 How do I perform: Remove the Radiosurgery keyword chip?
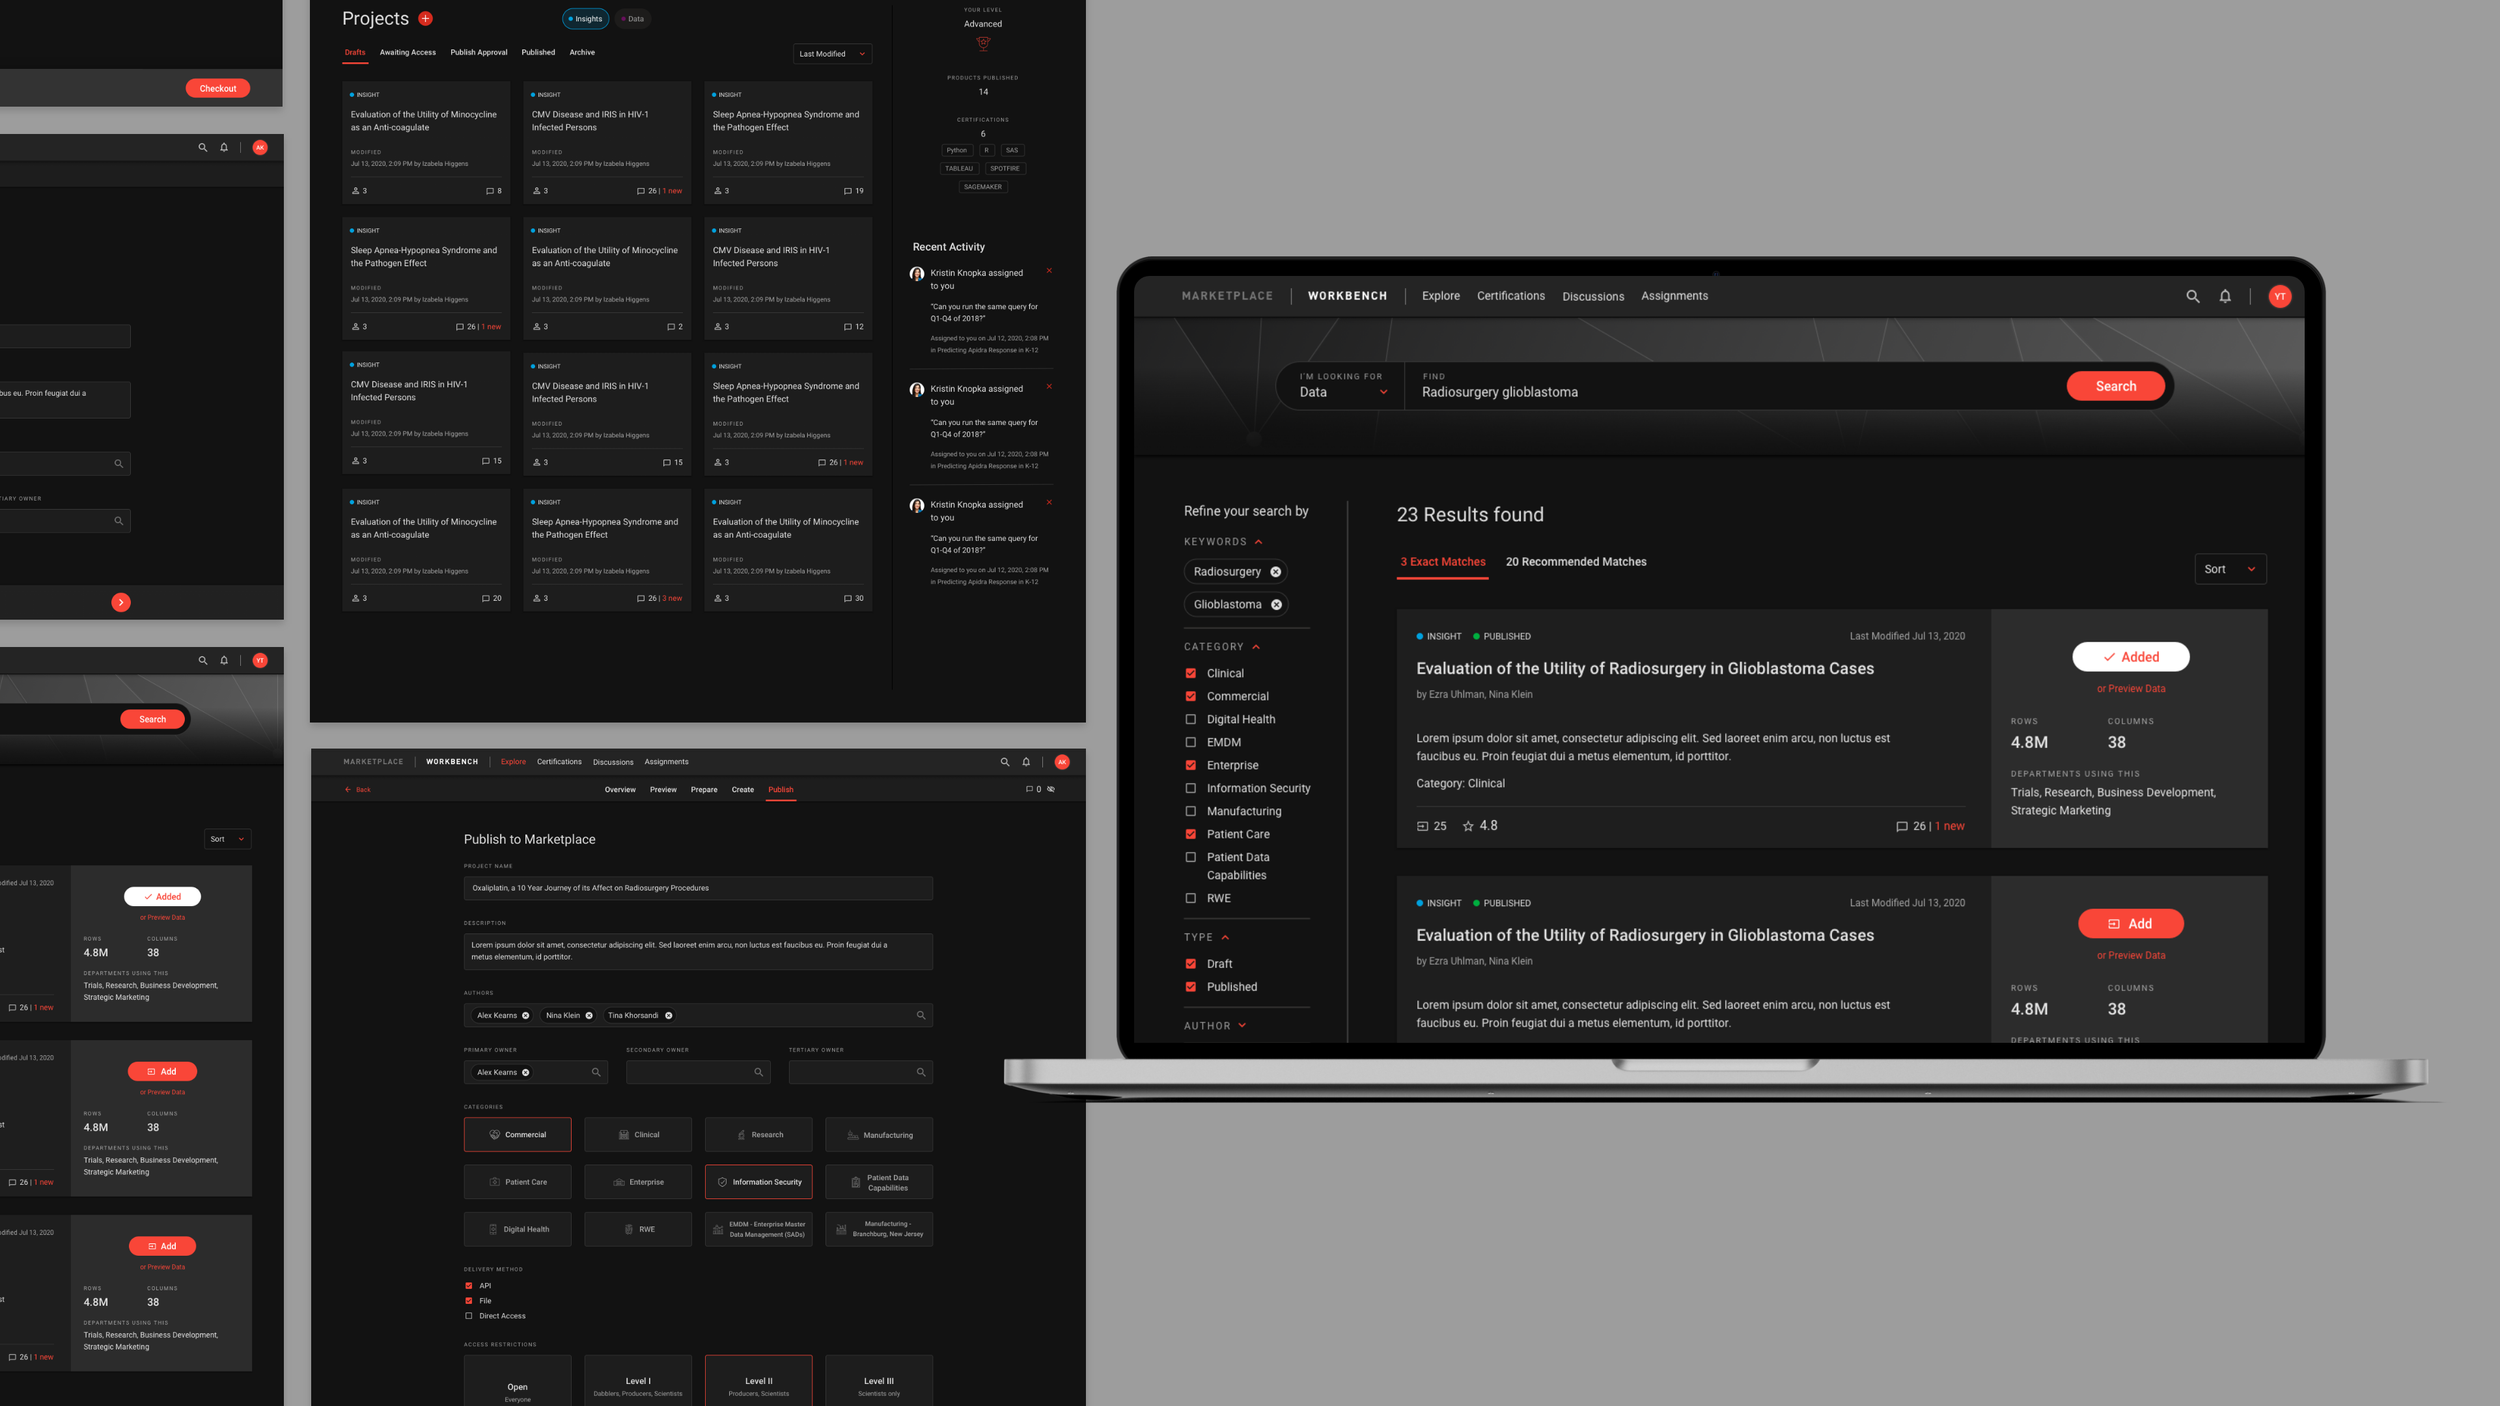pyautogui.click(x=1275, y=572)
